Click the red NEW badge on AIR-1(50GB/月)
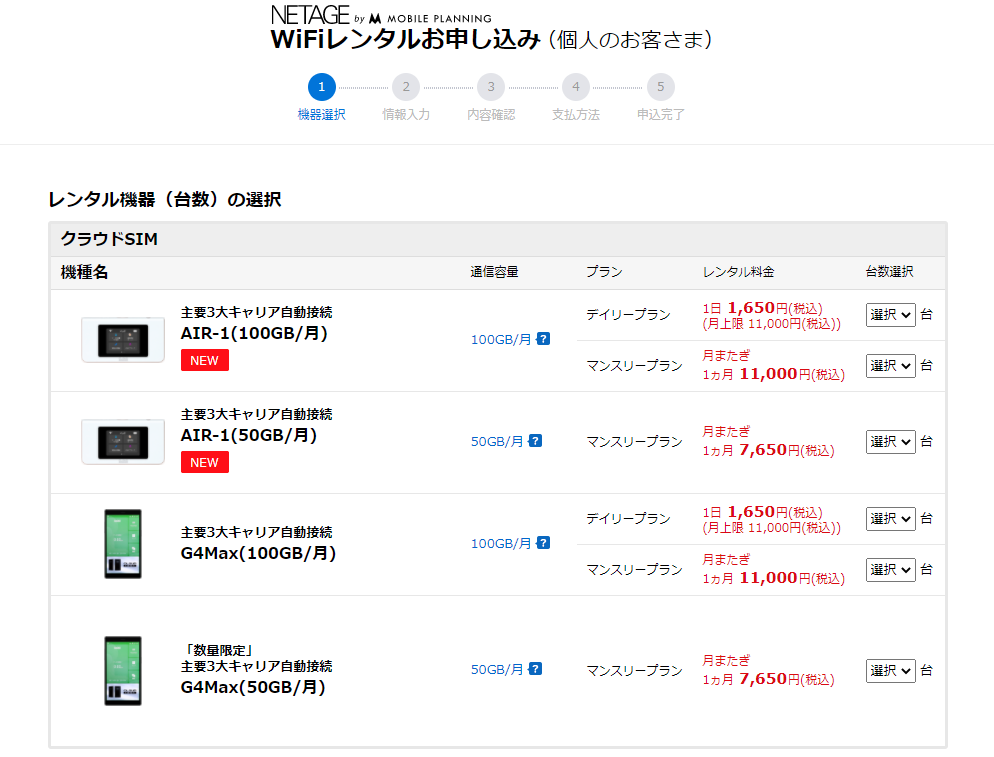Image resolution: width=994 pixels, height=757 pixels. [204, 462]
